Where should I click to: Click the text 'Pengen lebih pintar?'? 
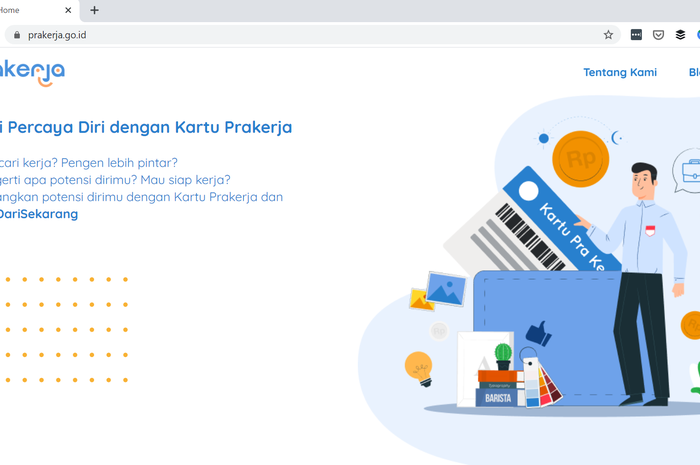tap(119, 163)
